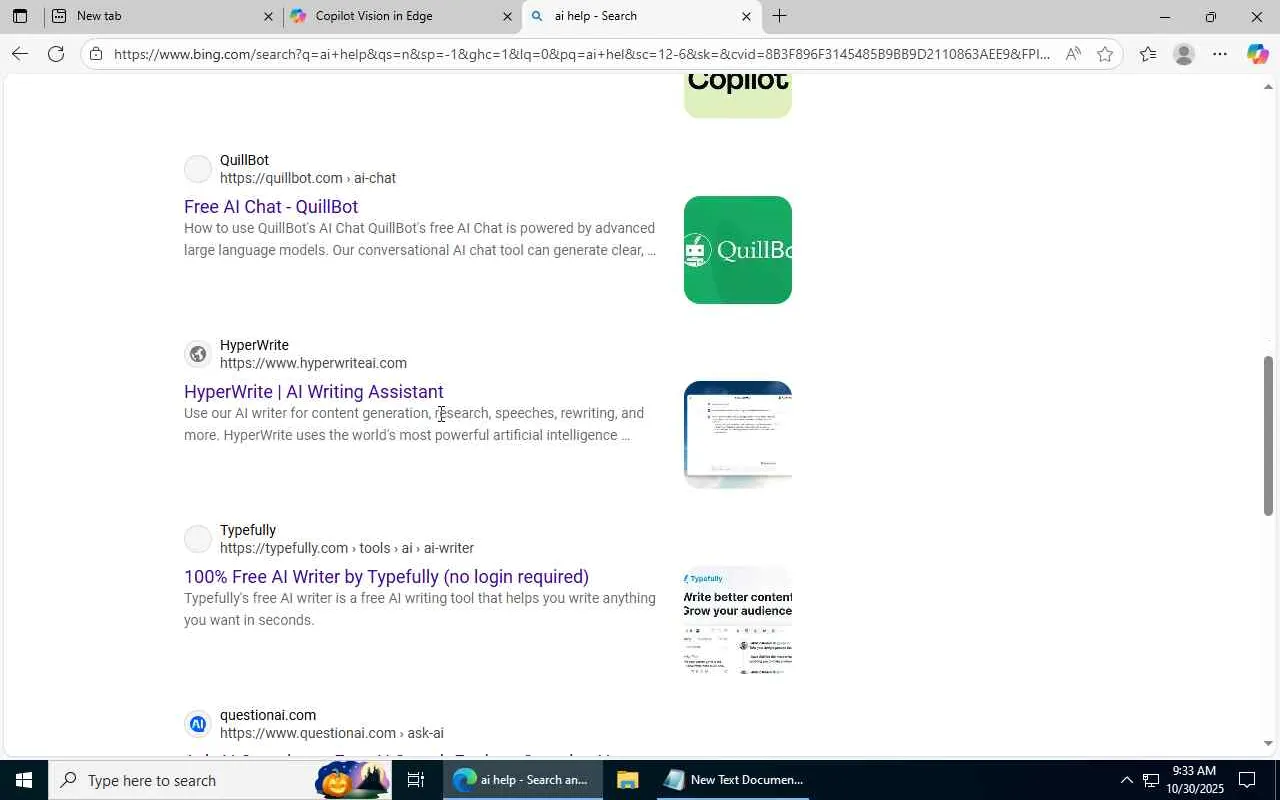Open the taskbar clock and date
Image resolution: width=1280 pixels, height=800 pixels.
coord(1194,780)
